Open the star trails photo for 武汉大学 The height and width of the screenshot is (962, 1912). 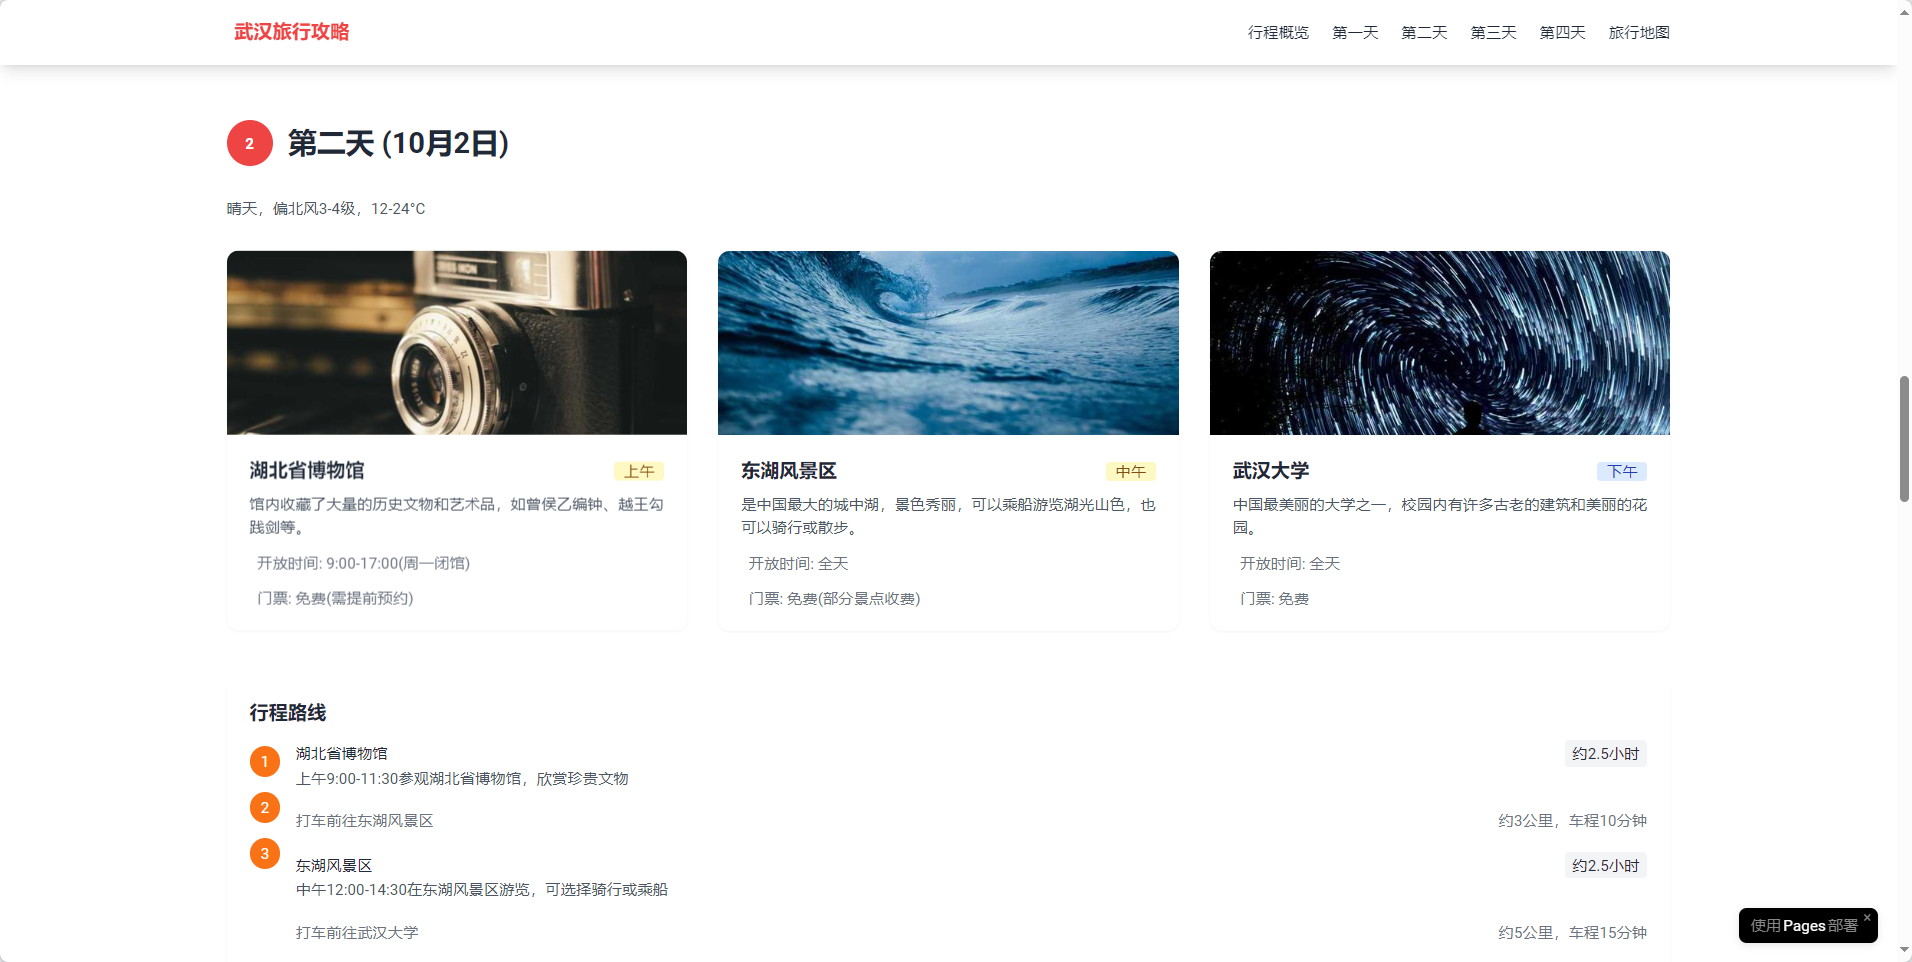1440,343
